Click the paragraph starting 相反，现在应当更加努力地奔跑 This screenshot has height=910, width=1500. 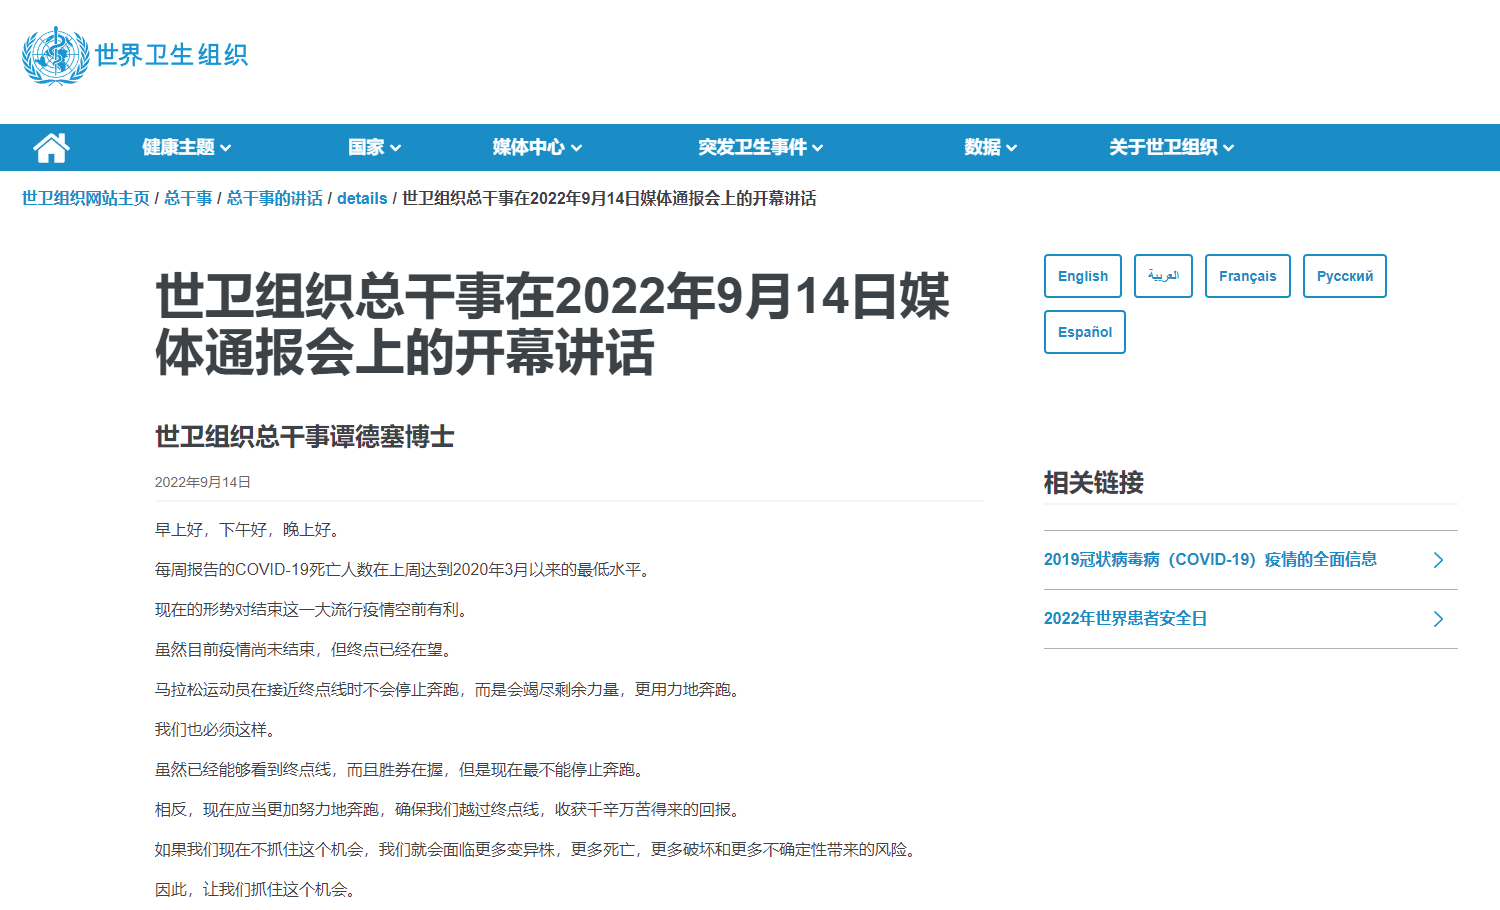point(450,810)
